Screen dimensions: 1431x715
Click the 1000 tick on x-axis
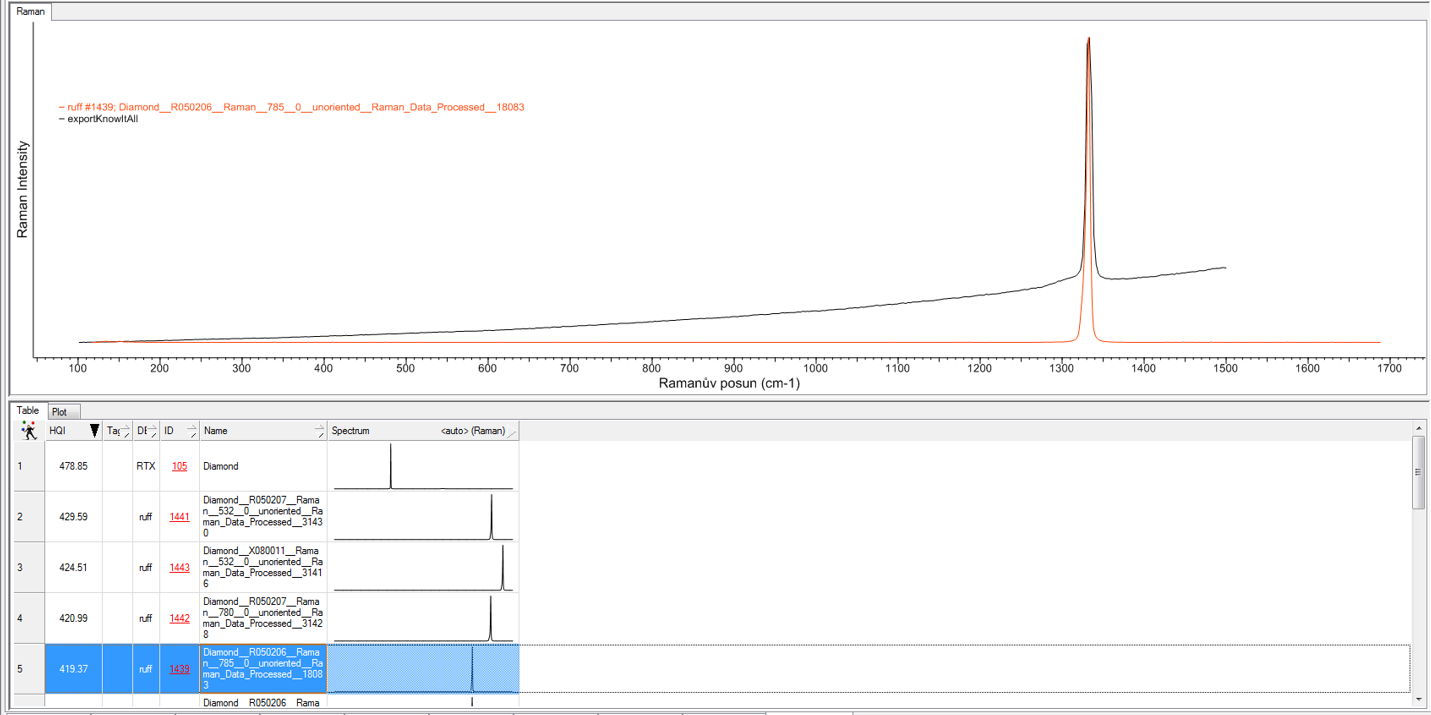coord(815,369)
